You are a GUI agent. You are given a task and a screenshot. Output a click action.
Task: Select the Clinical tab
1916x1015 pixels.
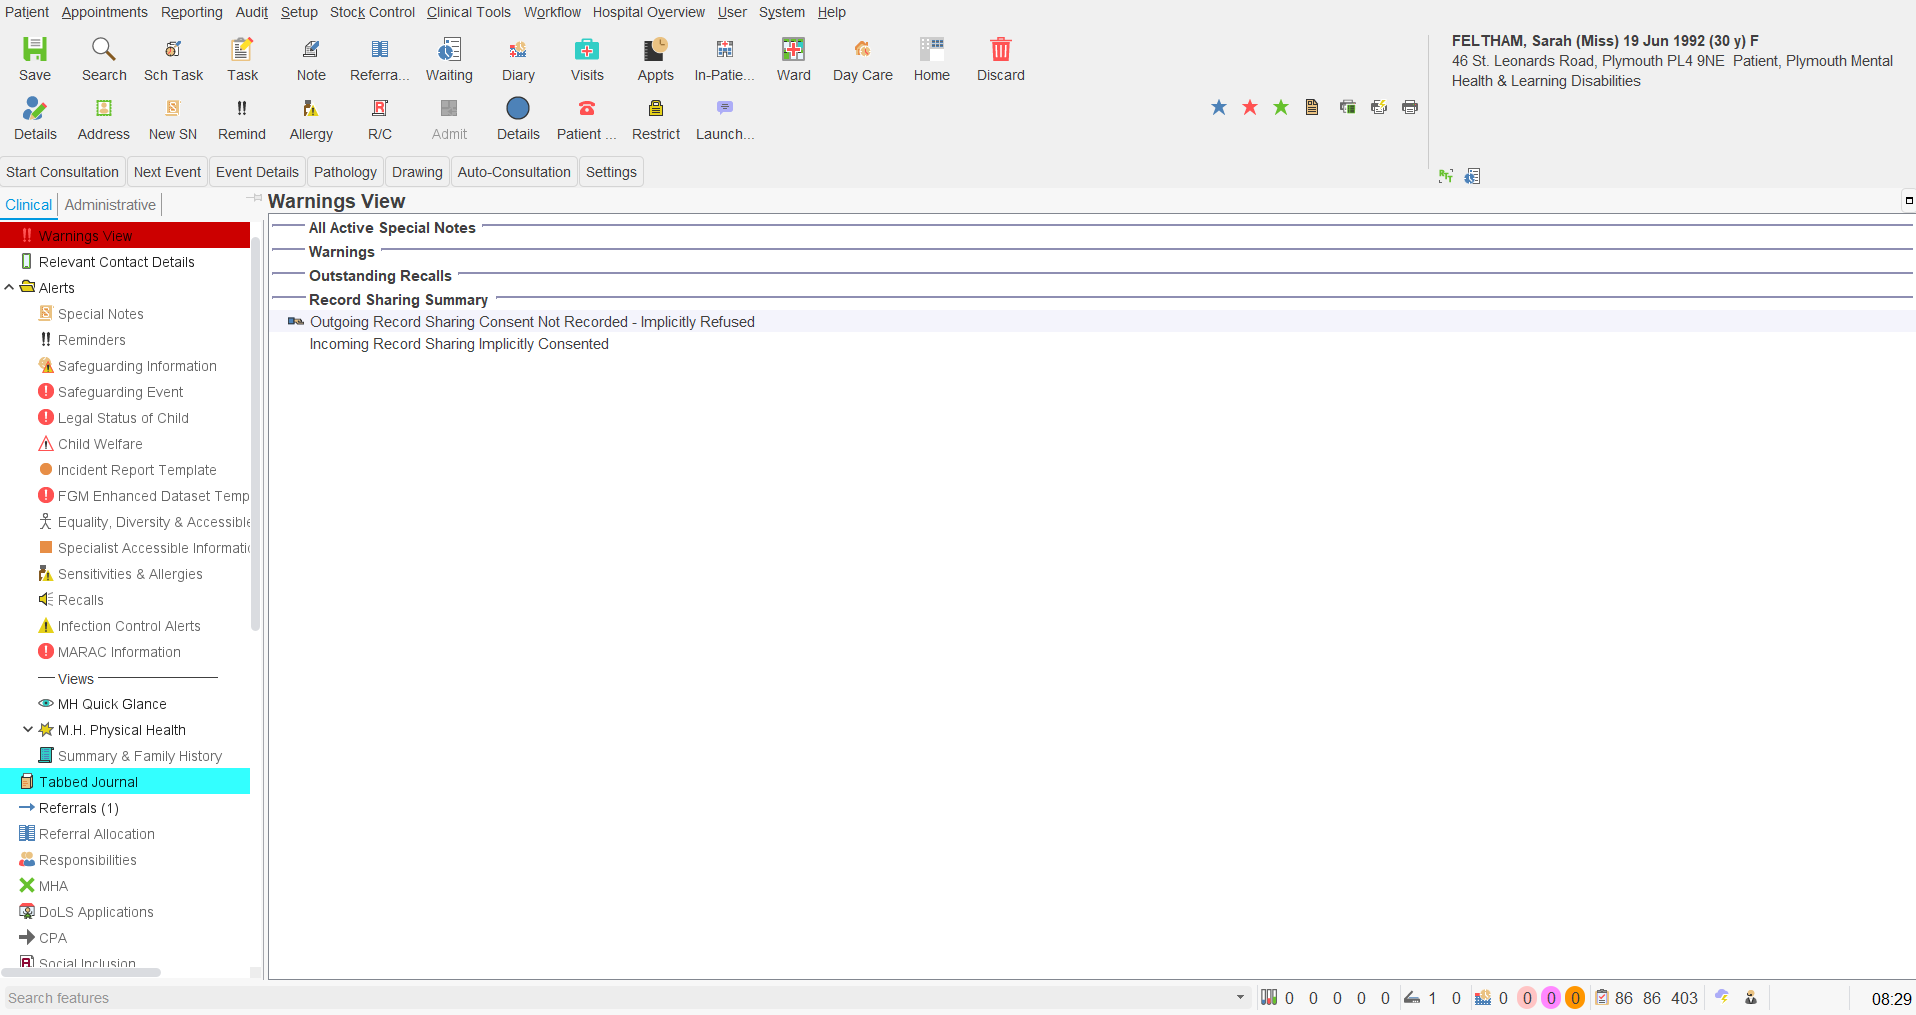coord(28,204)
